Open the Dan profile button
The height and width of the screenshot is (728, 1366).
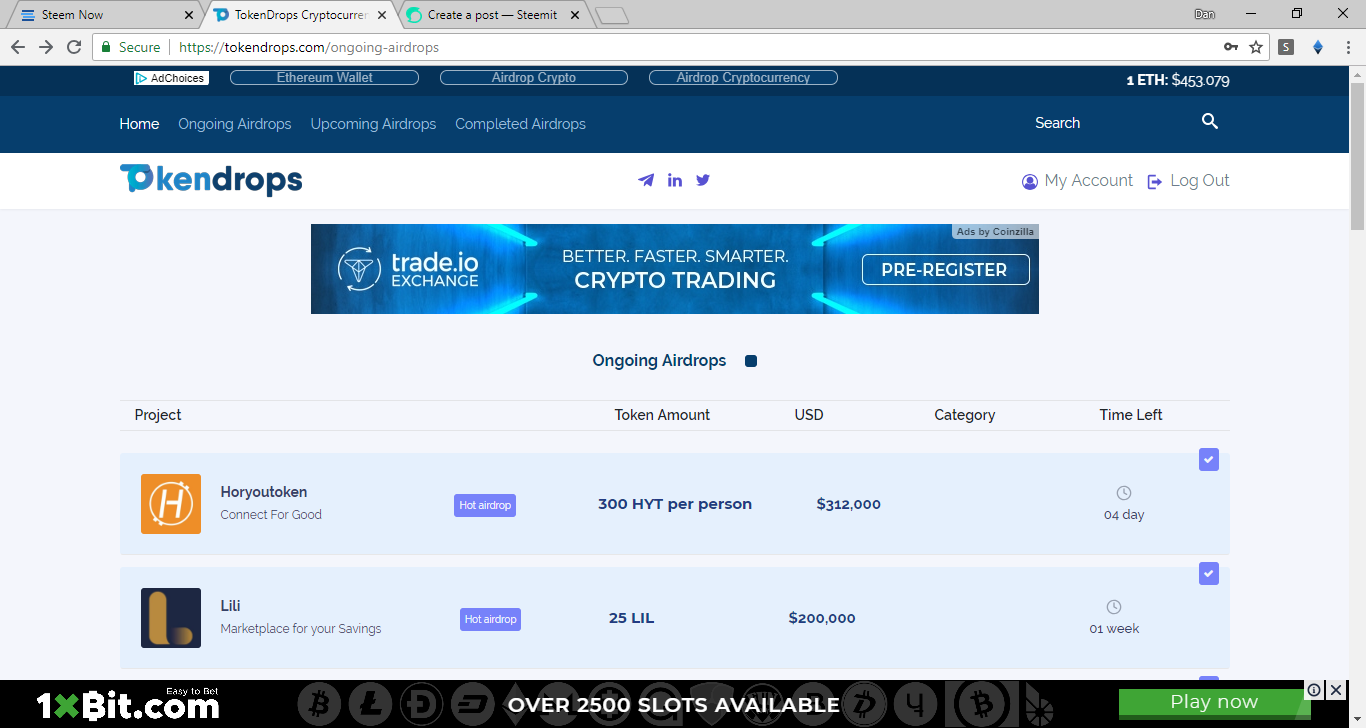(x=1205, y=14)
